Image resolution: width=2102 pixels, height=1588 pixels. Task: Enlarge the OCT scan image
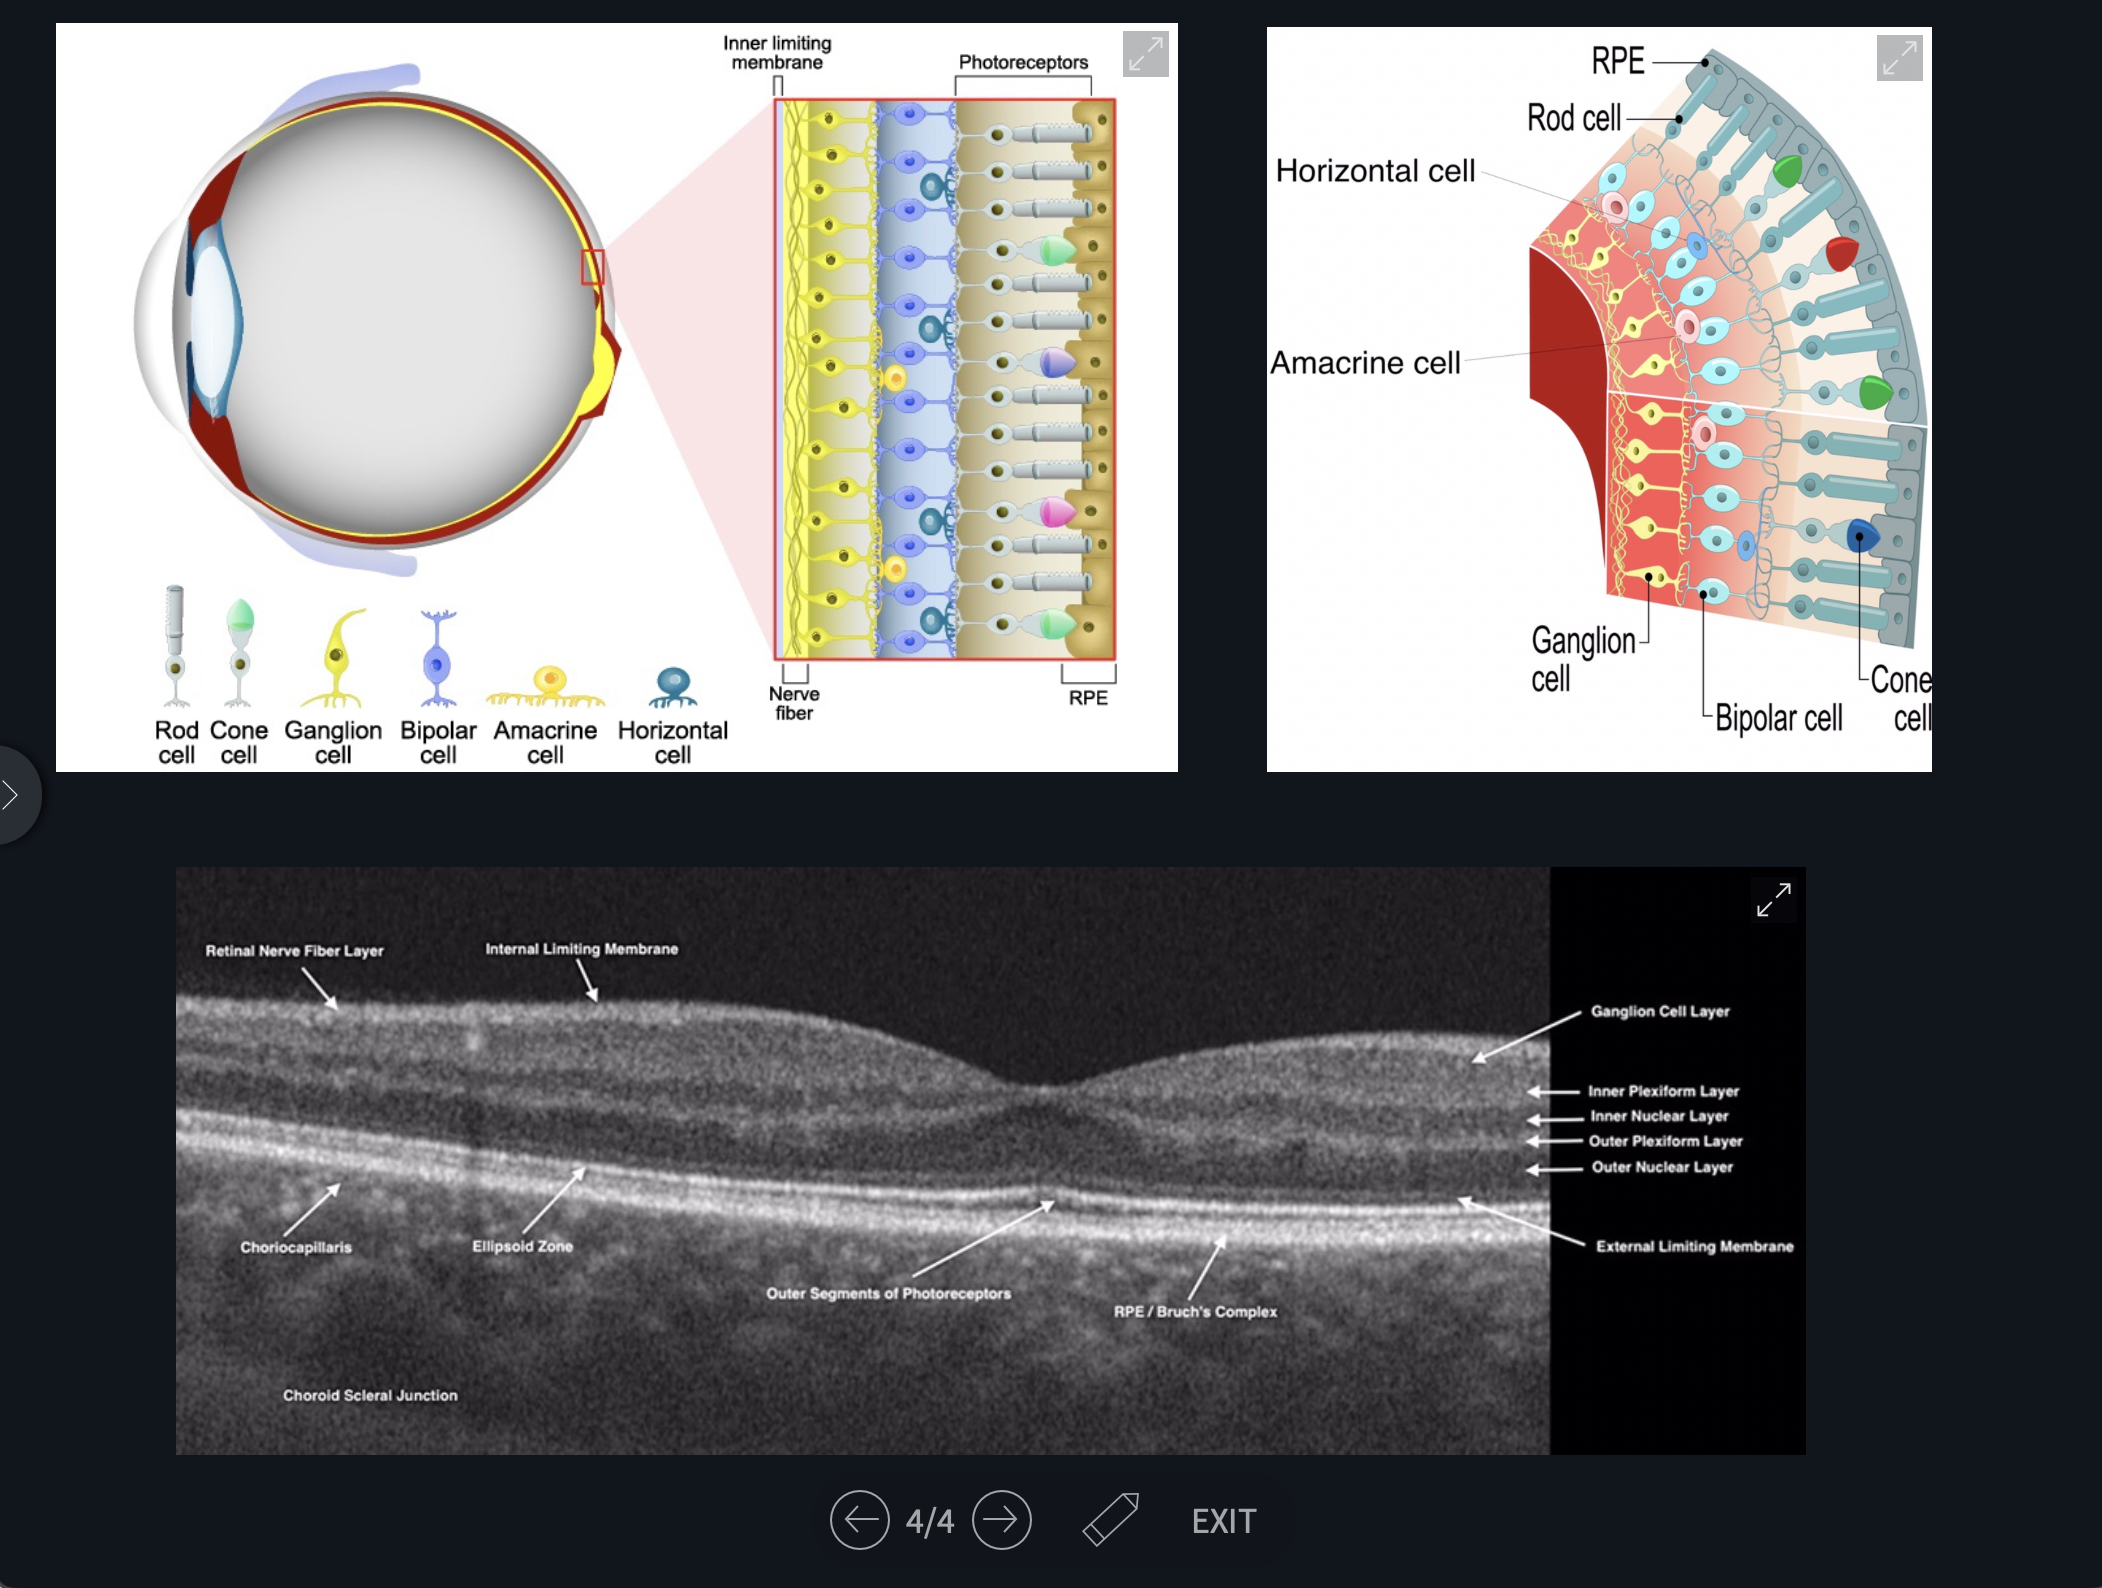(x=1773, y=899)
